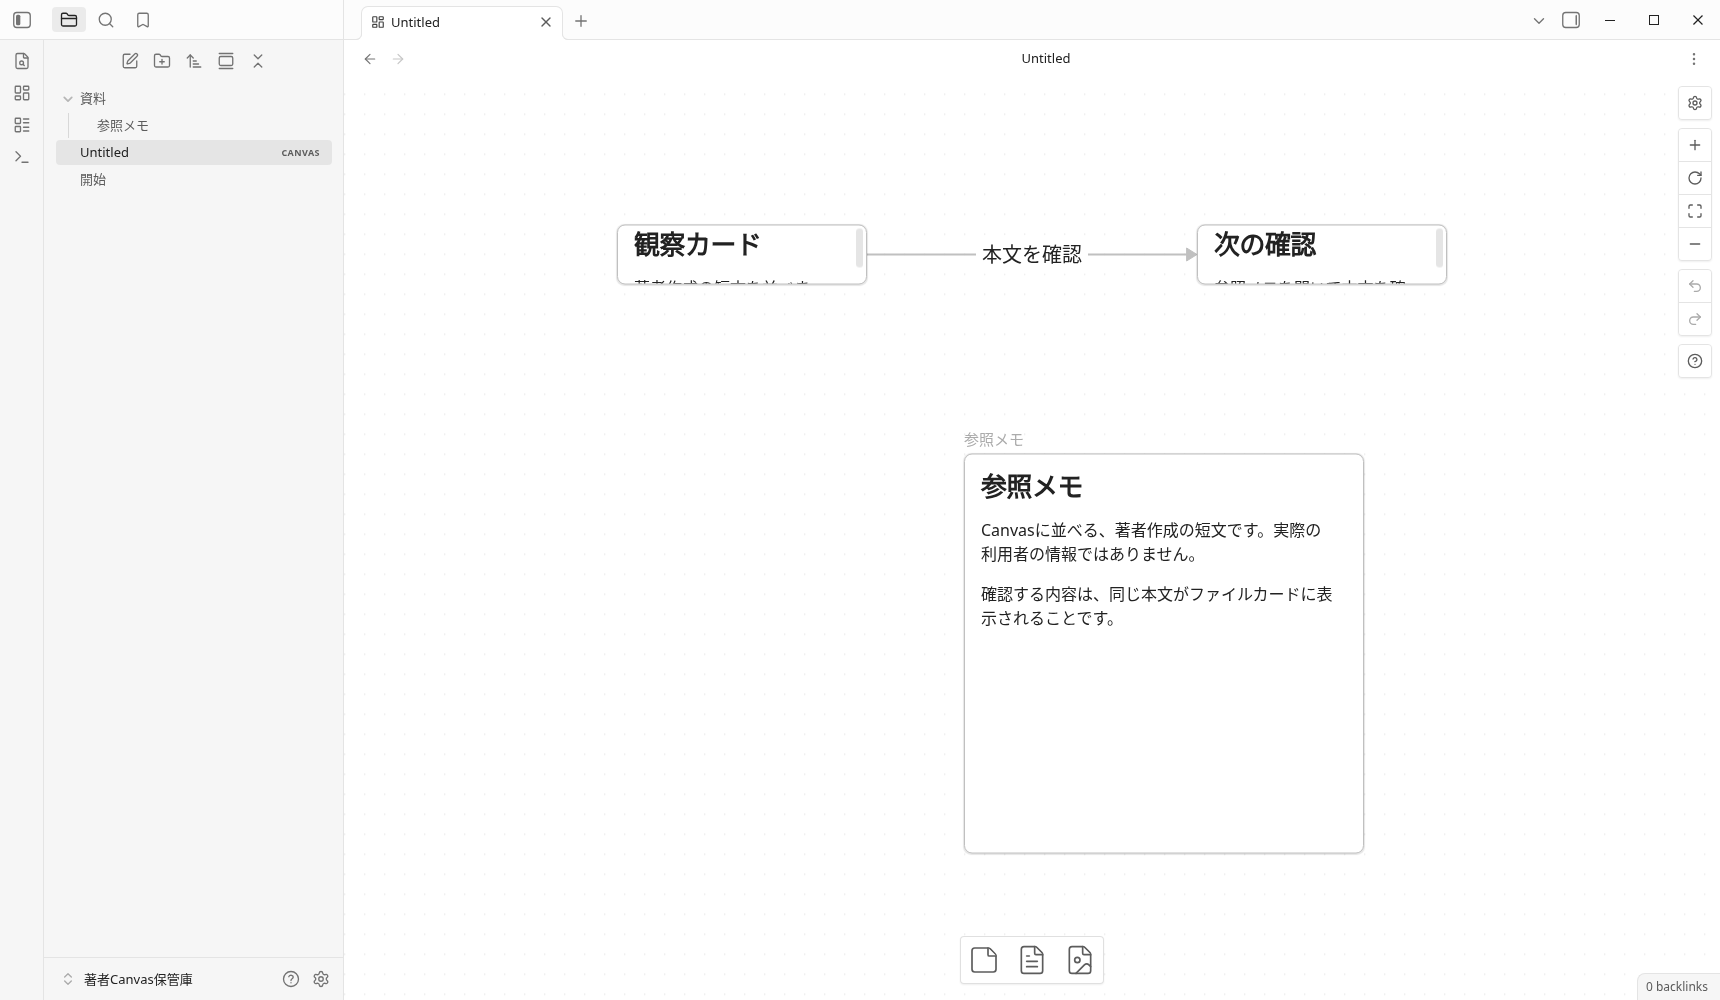Zoom canvas to fit
Viewport: 1720px width, 1000px height.
pyautogui.click(x=1695, y=211)
